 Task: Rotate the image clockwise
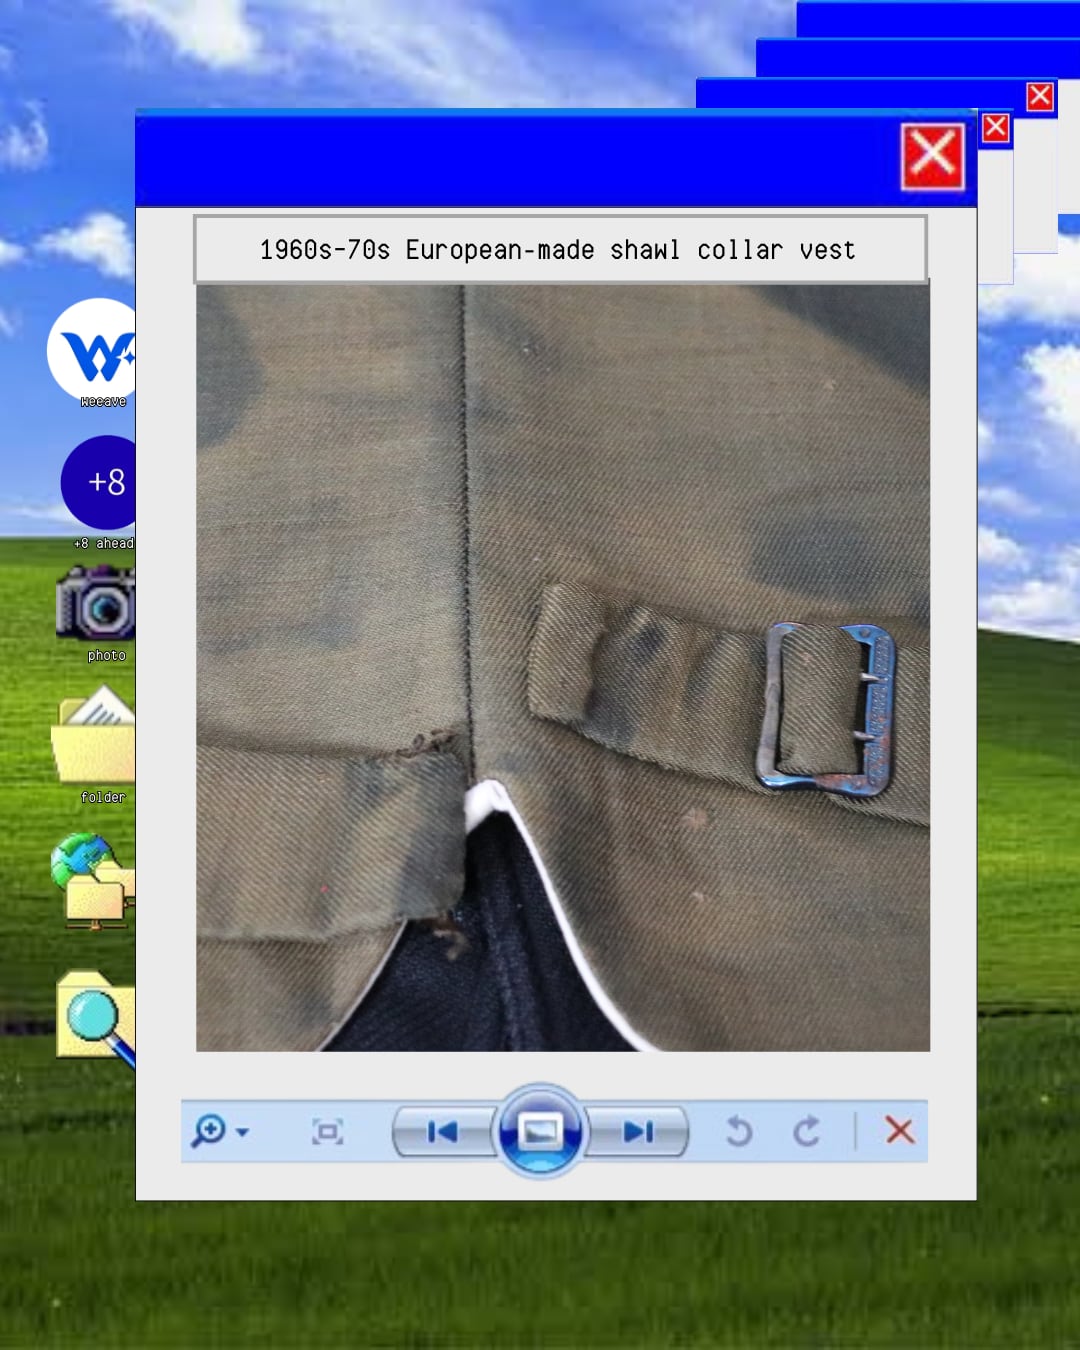(807, 1131)
